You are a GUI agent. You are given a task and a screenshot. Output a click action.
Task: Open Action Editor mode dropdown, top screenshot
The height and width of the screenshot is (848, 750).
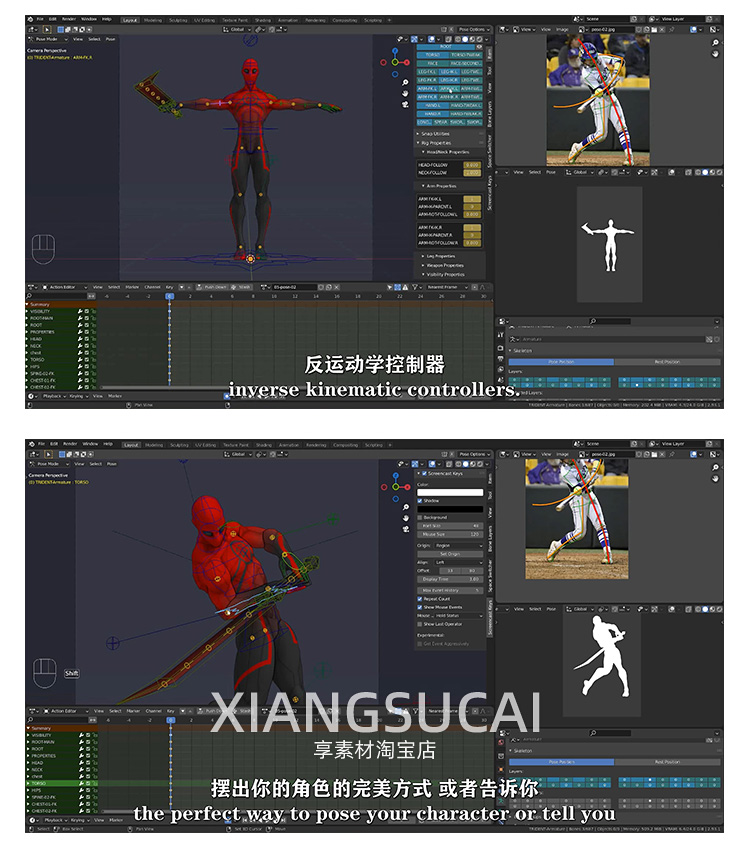[x=65, y=287]
